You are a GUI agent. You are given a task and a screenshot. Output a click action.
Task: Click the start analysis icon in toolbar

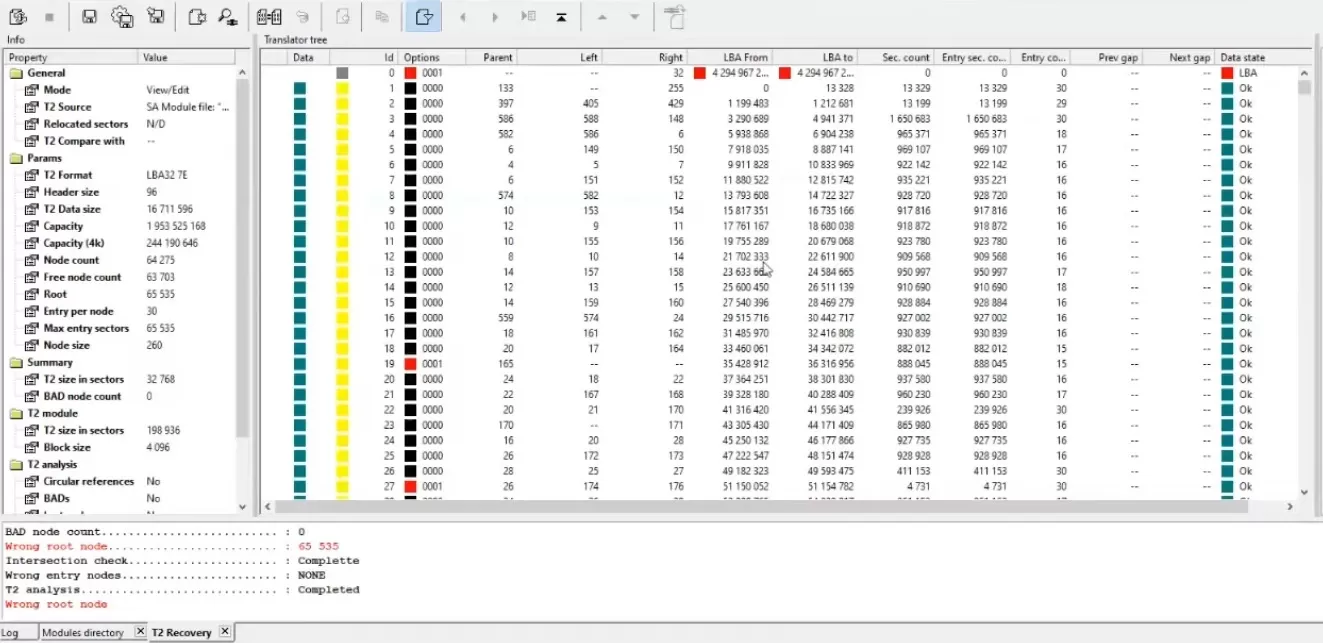coord(17,16)
